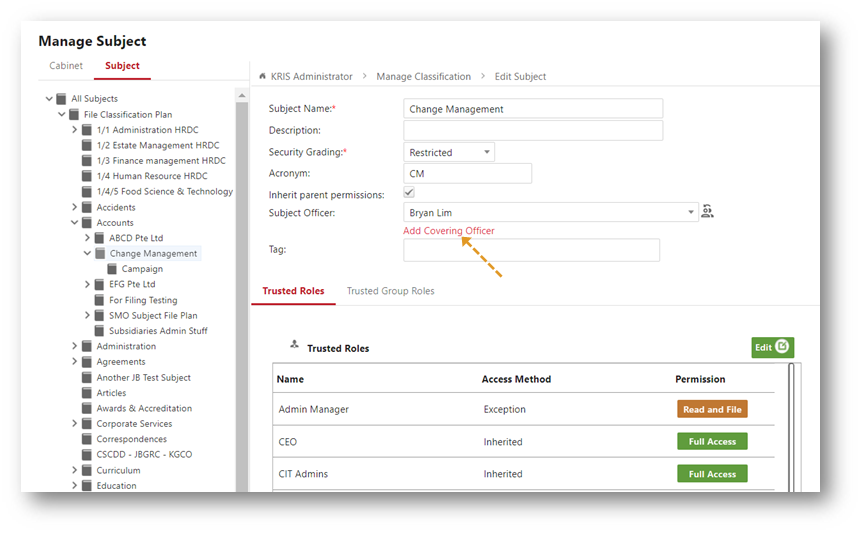Screen dimensions: 862x534
Task: Click the green Edit button
Action: [772, 347]
